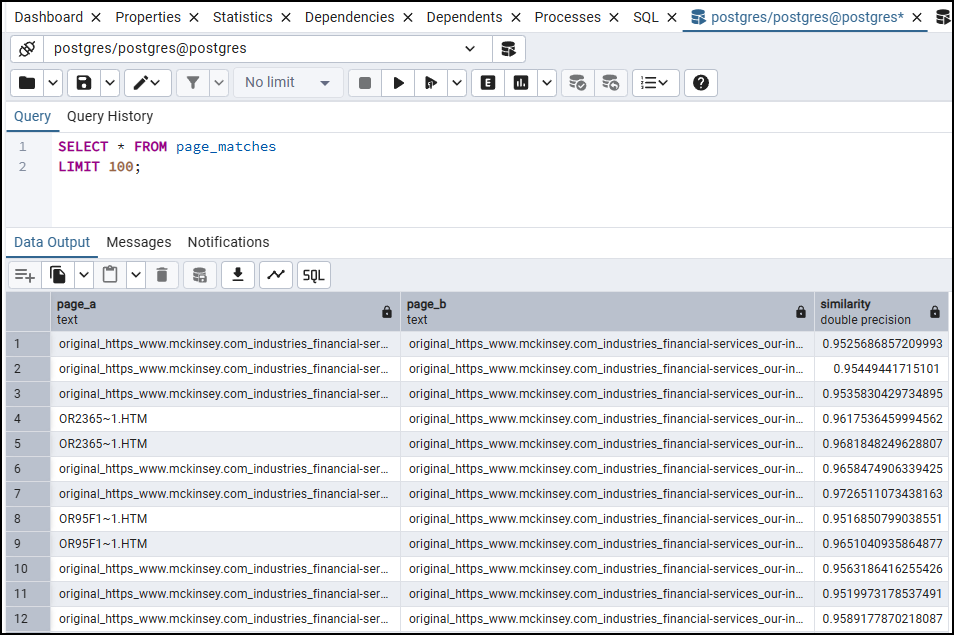The image size is (954, 635).
Task: Close the Dashboard tab
Action: point(96,18)
